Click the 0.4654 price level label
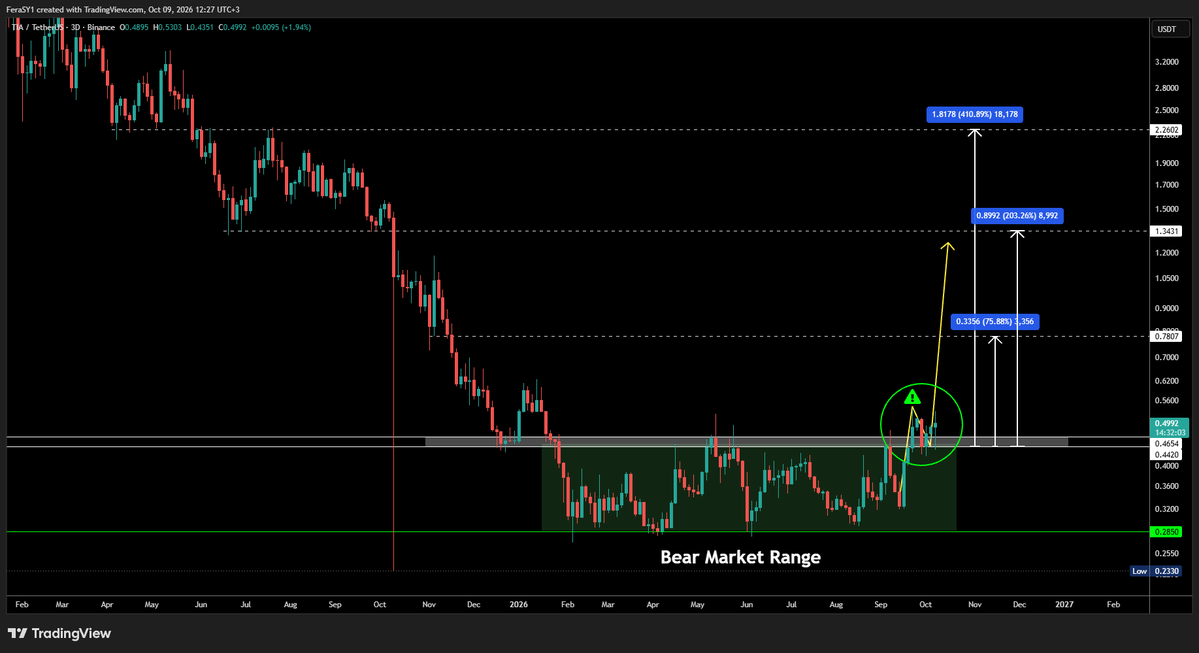This screenshot has height=653, width=1199. click(1166, 443)
